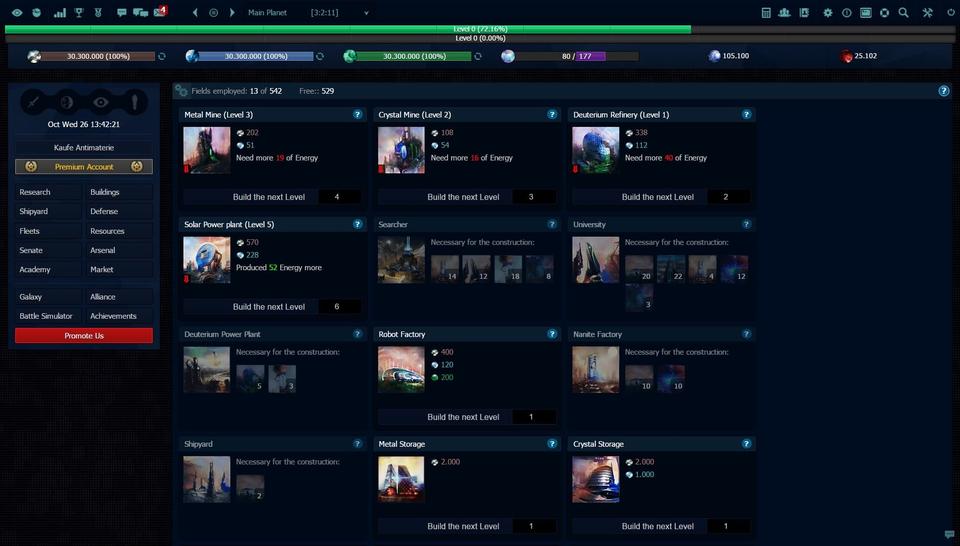Toggle the eye icon in top-left toolbar
Image resolution: width=960 pixels, height=546 pixels.
pos(17,13)
